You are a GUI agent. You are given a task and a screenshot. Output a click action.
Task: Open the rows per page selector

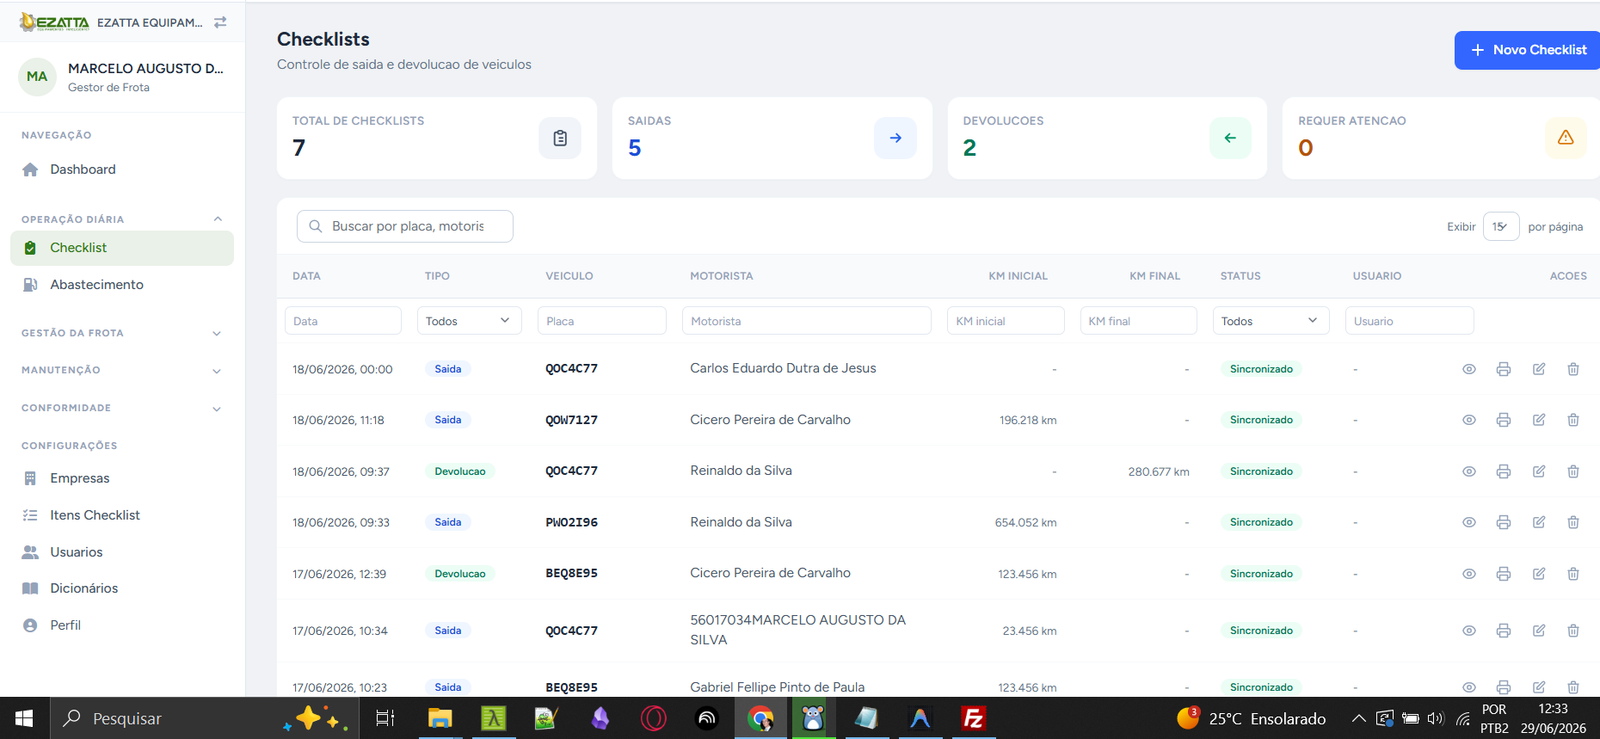tap(1501, 227)
